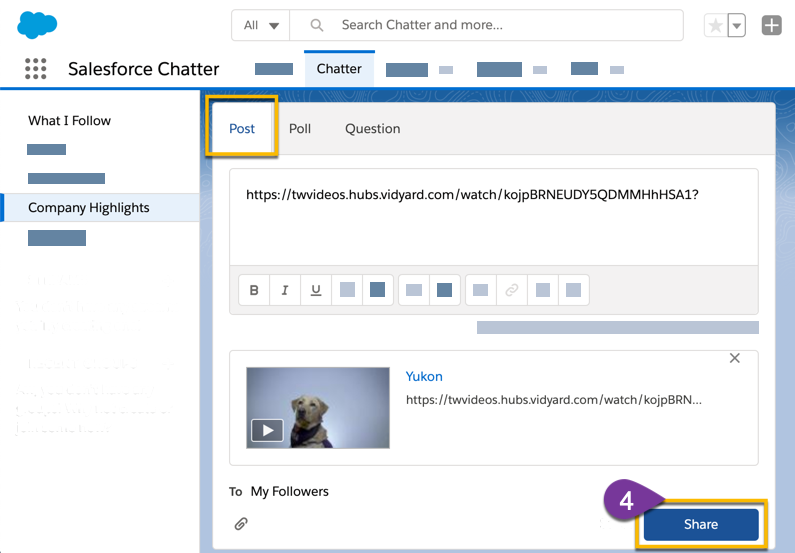Click inside the post text area

[494, 217]
